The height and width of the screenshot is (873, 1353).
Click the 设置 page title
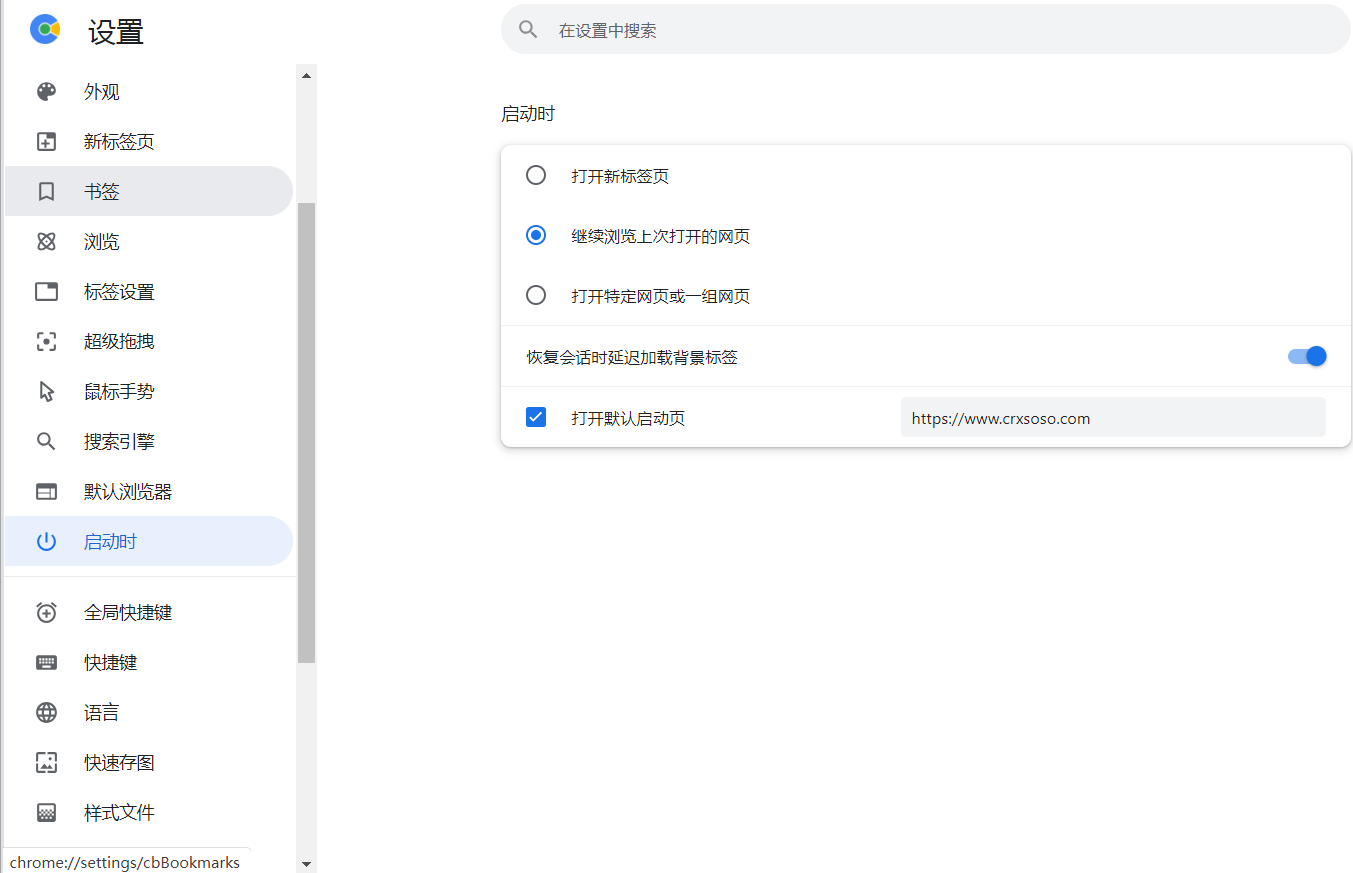point(116,32)
